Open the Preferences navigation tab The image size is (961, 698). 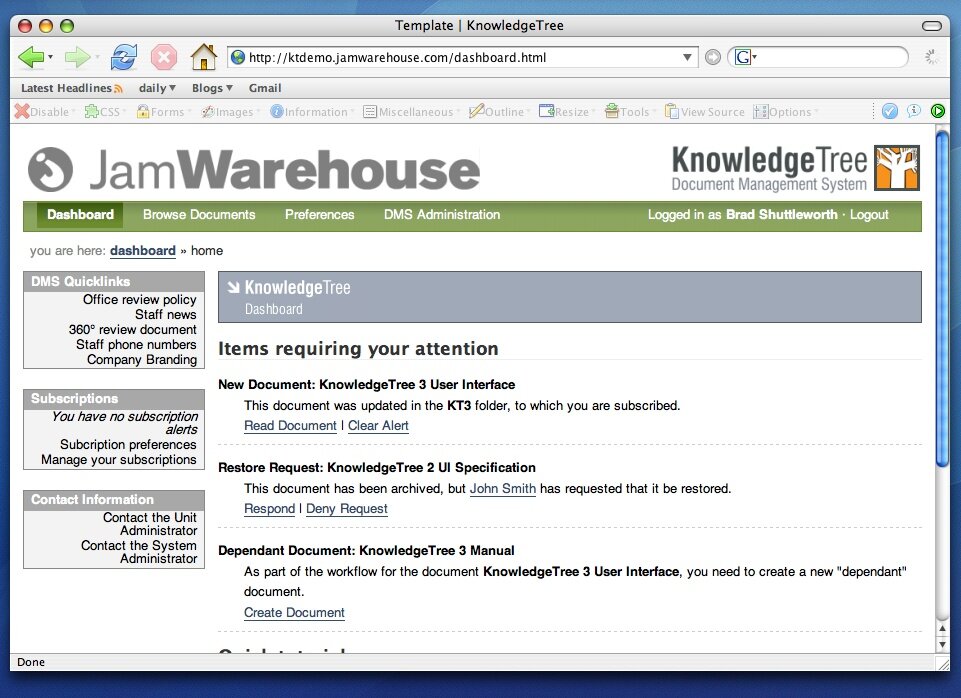coord(319,215)
